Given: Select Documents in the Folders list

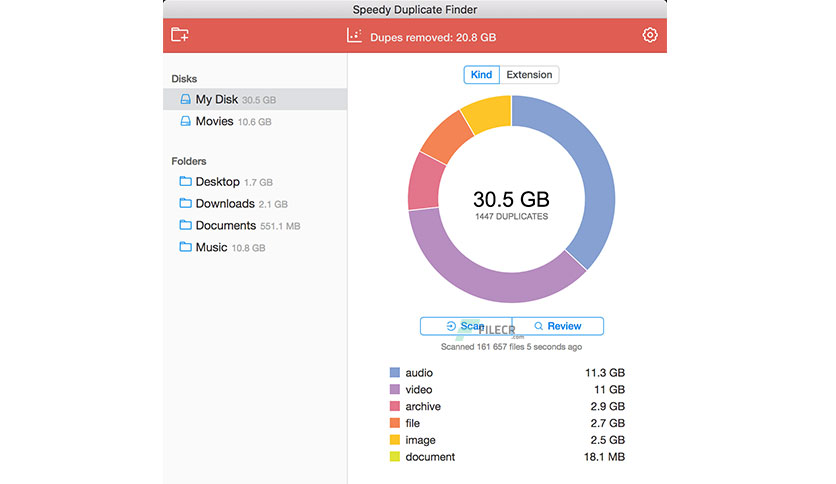Looking at the screenshot, I should click(x=255, y=225).
